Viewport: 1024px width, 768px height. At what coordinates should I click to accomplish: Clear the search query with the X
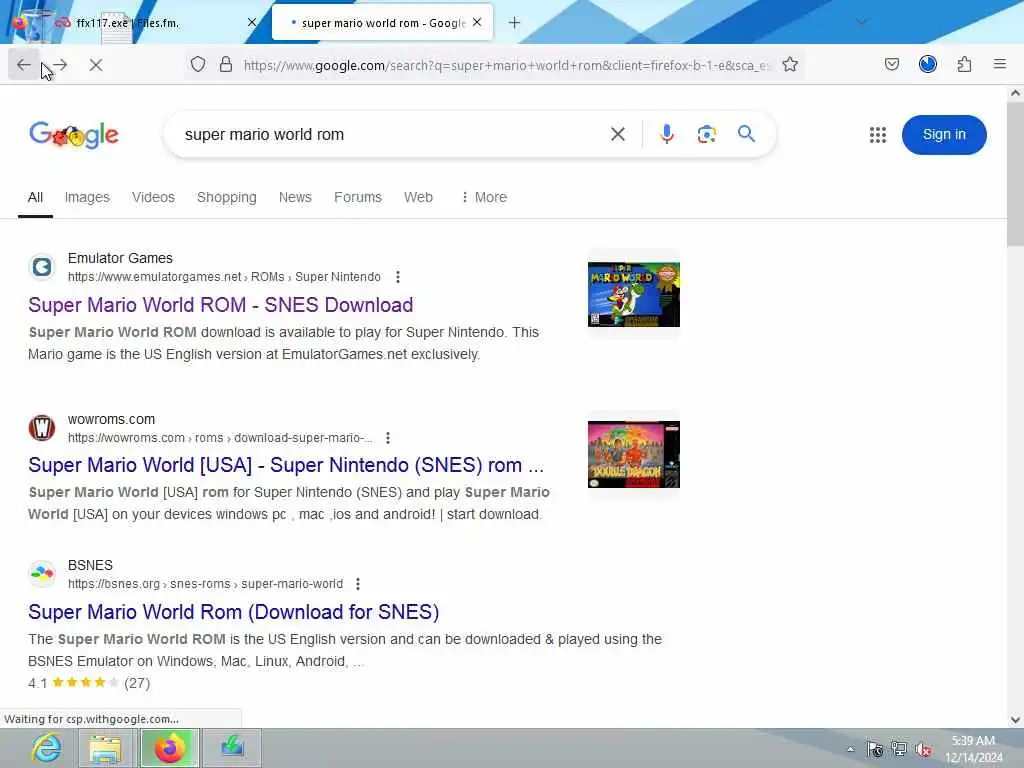click(618, 135)
